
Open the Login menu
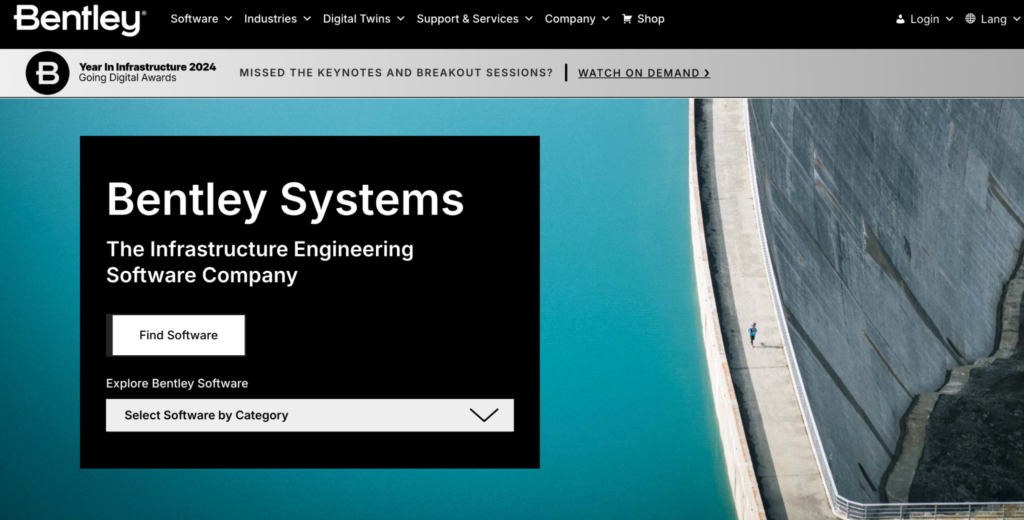925,19
